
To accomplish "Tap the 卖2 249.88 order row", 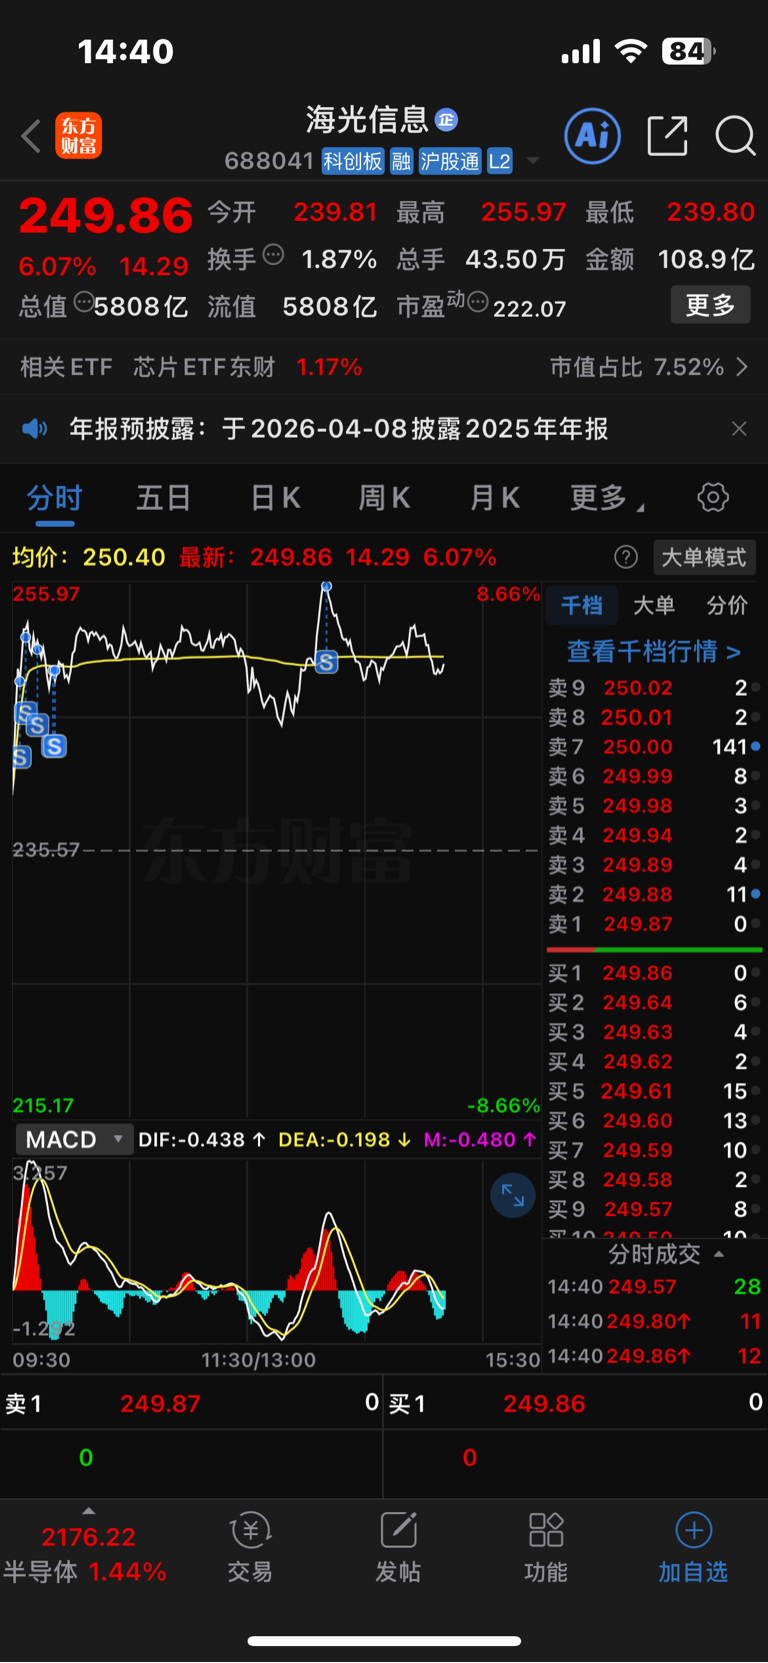I will (654, 895).
